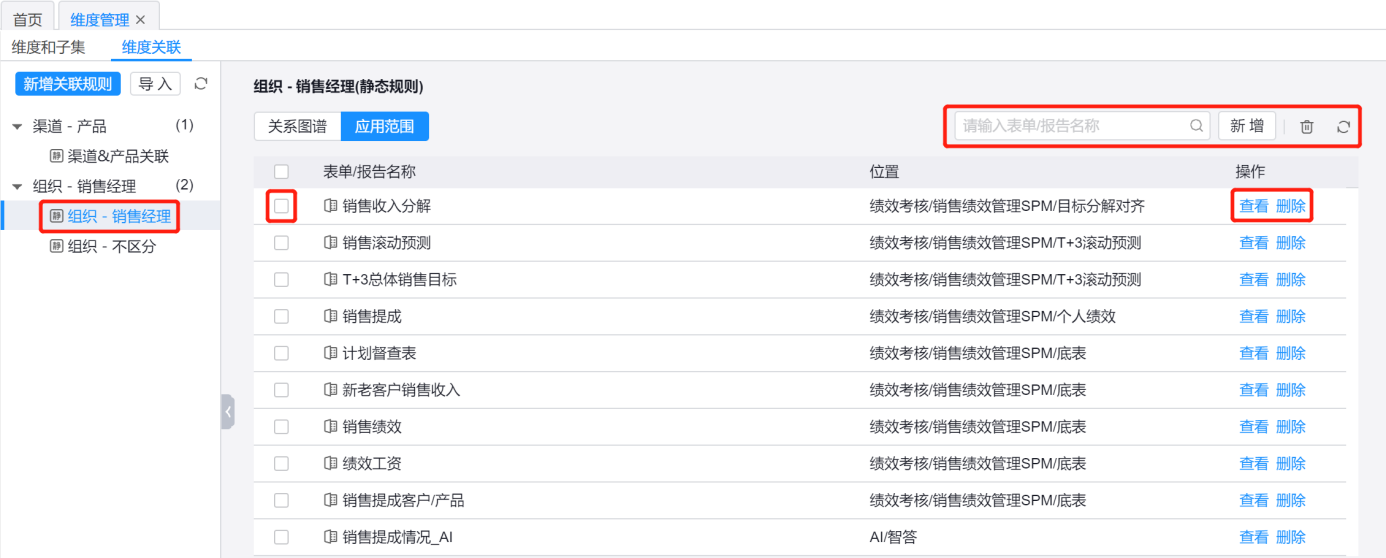
Task: Click the form/report name search field
Action: [x=1070, y=126]
